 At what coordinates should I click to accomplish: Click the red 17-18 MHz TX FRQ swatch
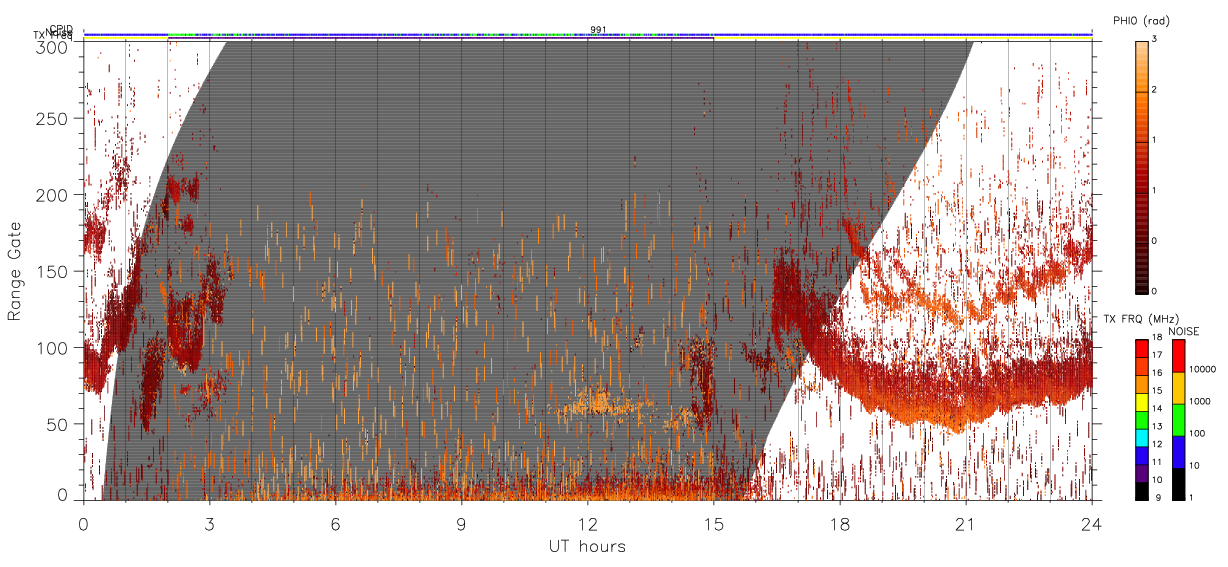[x=1141, y=349]
